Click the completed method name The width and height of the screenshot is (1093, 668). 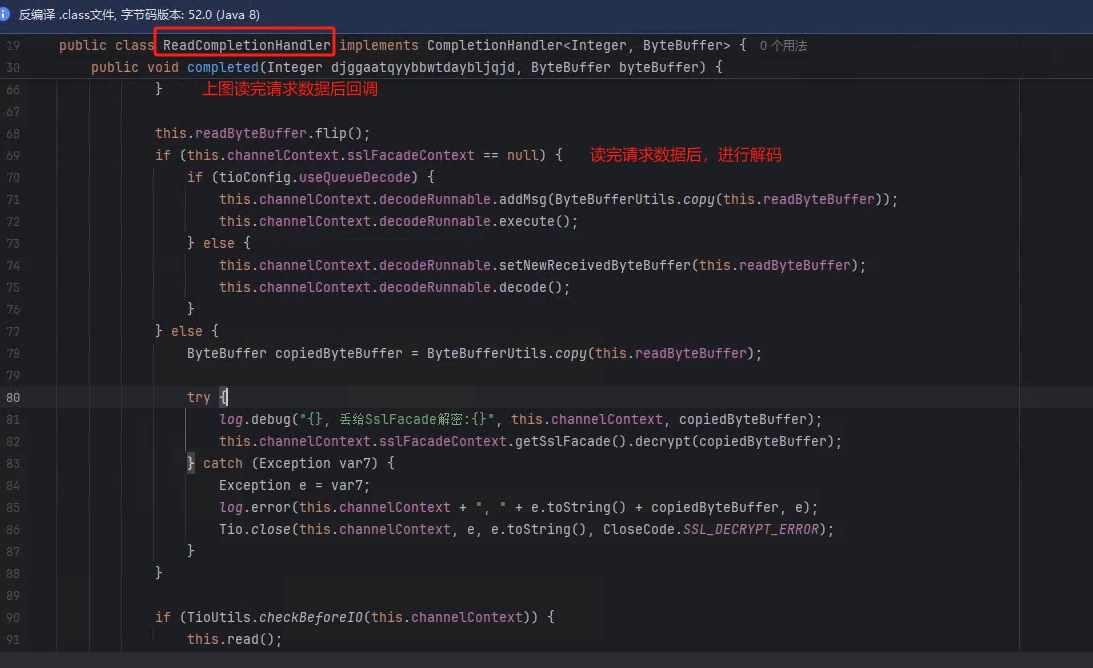tap(222, 68)
